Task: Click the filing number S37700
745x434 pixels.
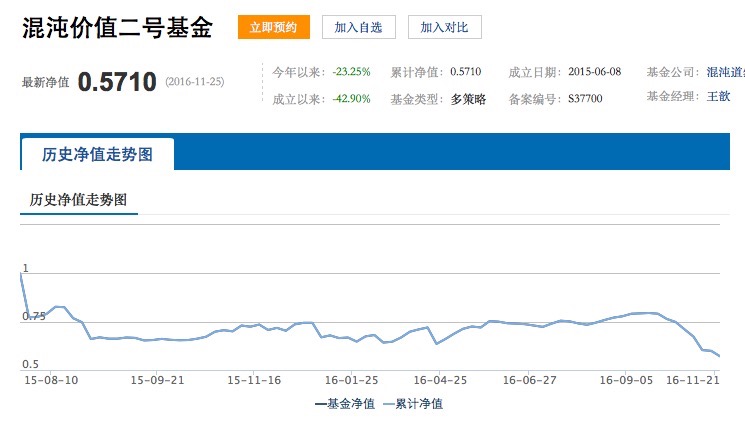Action: coord(586,99)
